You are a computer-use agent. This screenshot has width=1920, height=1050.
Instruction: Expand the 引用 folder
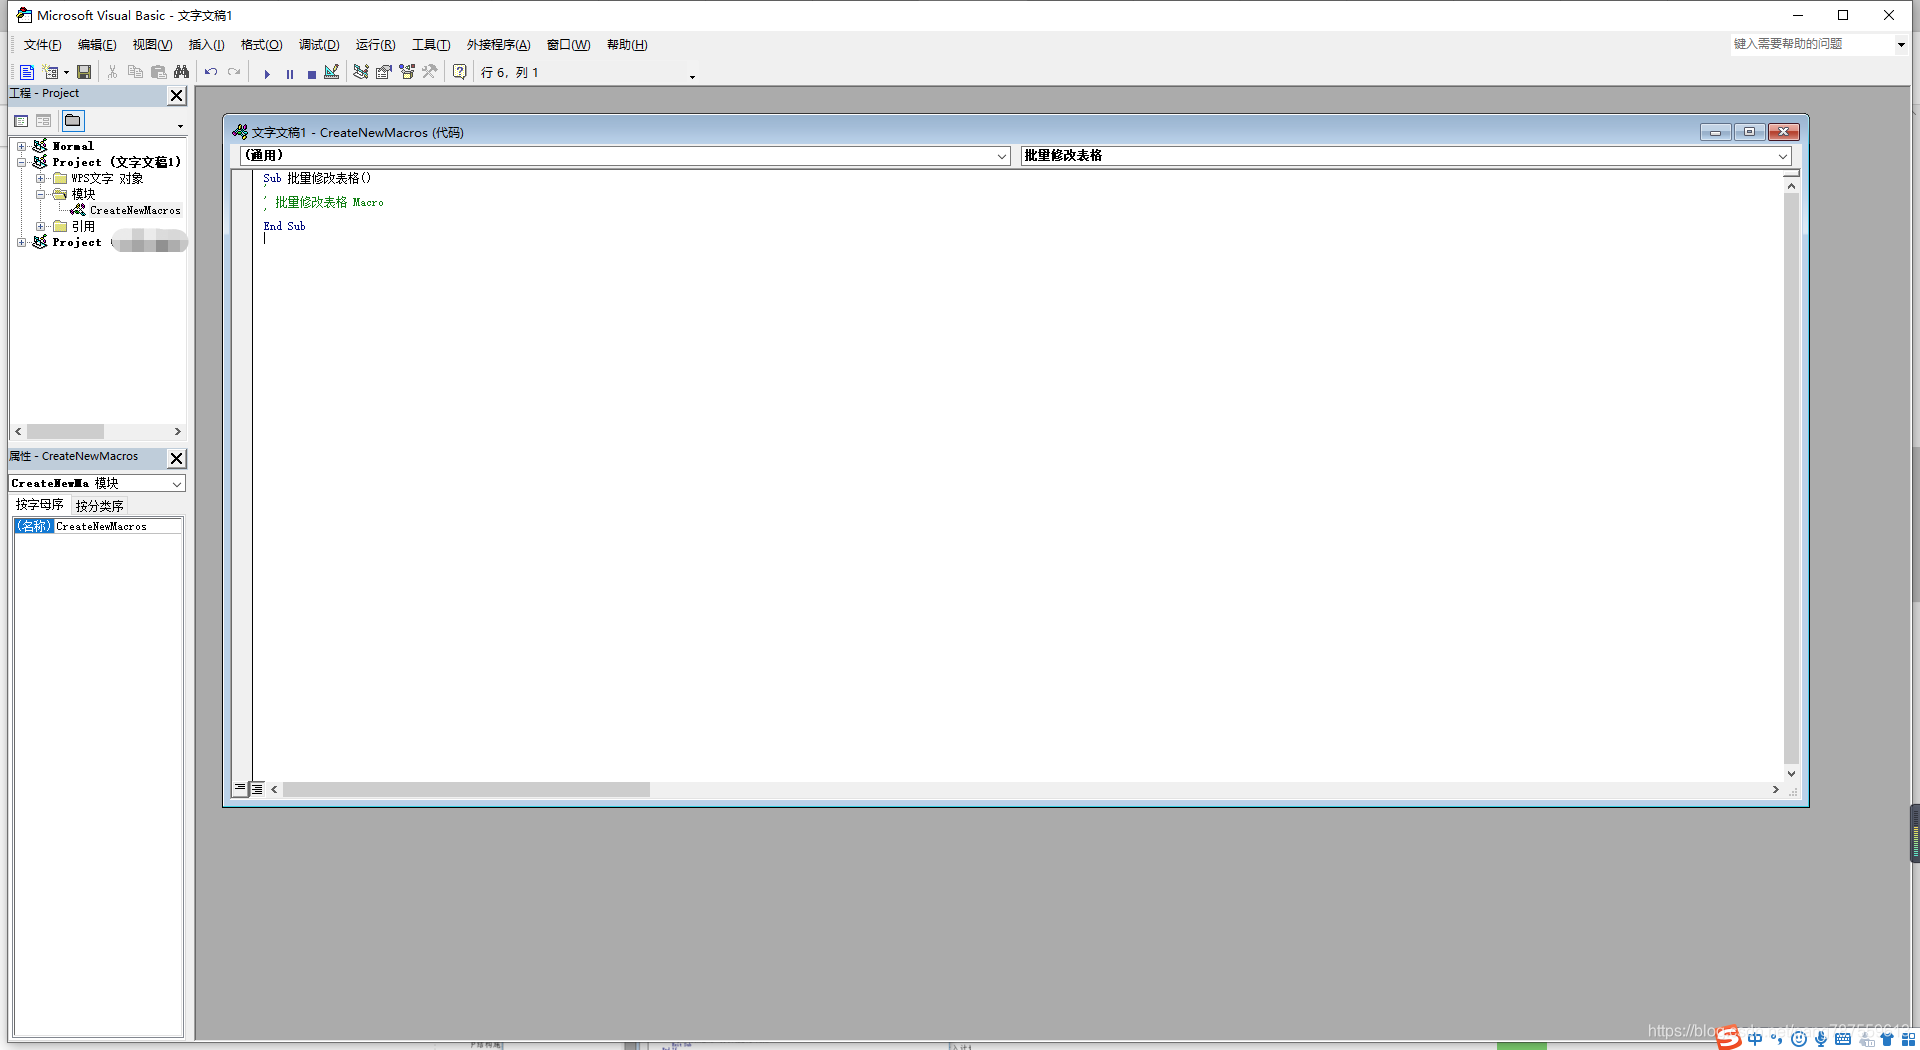click(x=40, y=226)
